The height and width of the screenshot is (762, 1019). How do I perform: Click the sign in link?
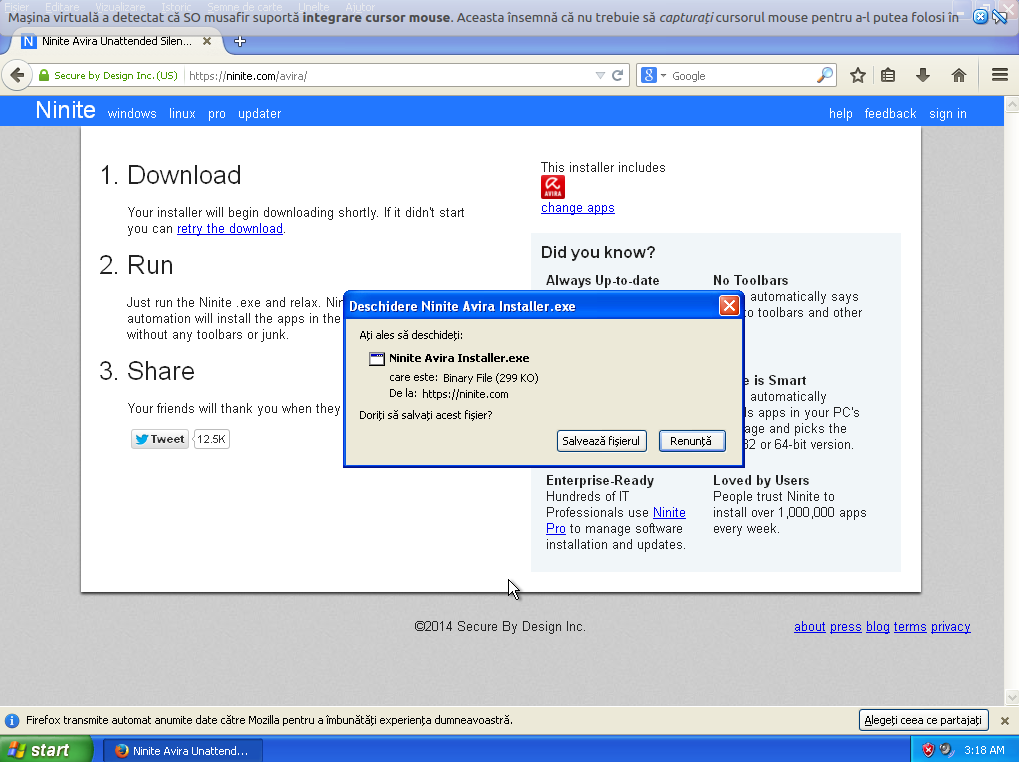[x=948, y=114]
